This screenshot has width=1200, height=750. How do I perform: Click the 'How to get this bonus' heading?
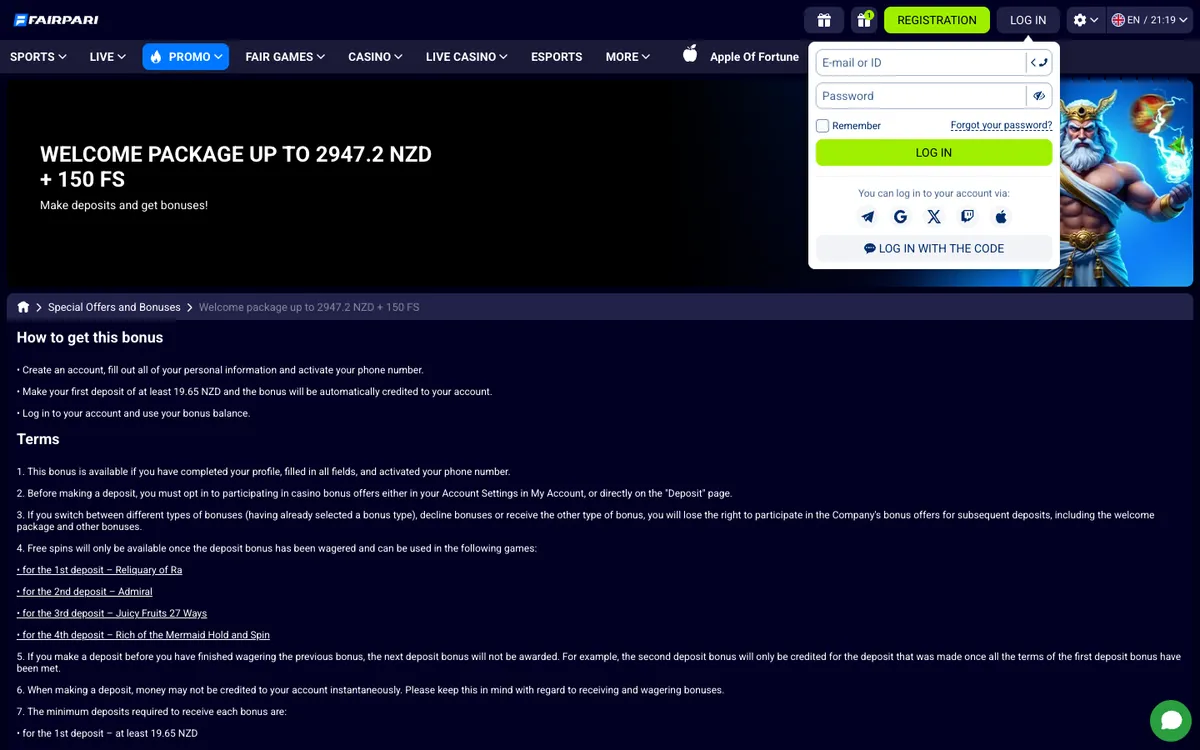click(90, 338)
